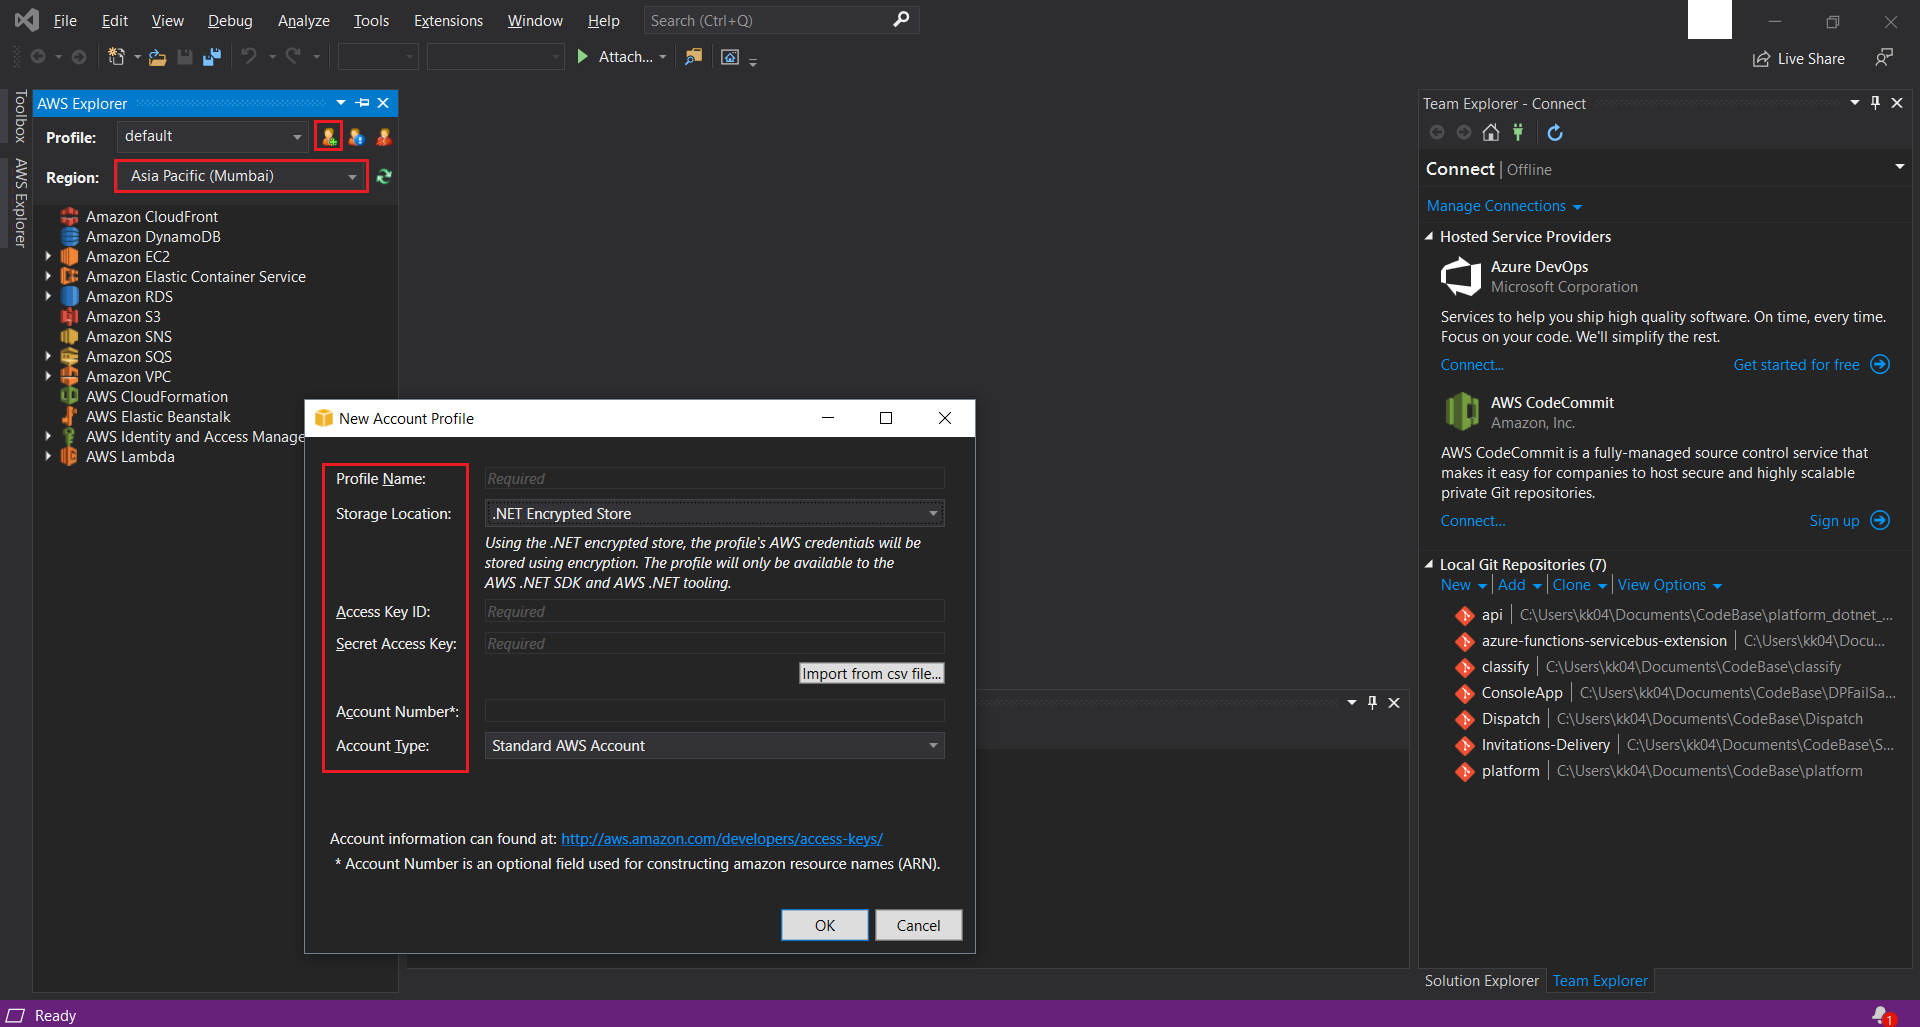Image resolution: width=1920 pixels, height=1027 pixels.
Task: Collapse the Local Git Repositories section
Action: pos(1429,565)
